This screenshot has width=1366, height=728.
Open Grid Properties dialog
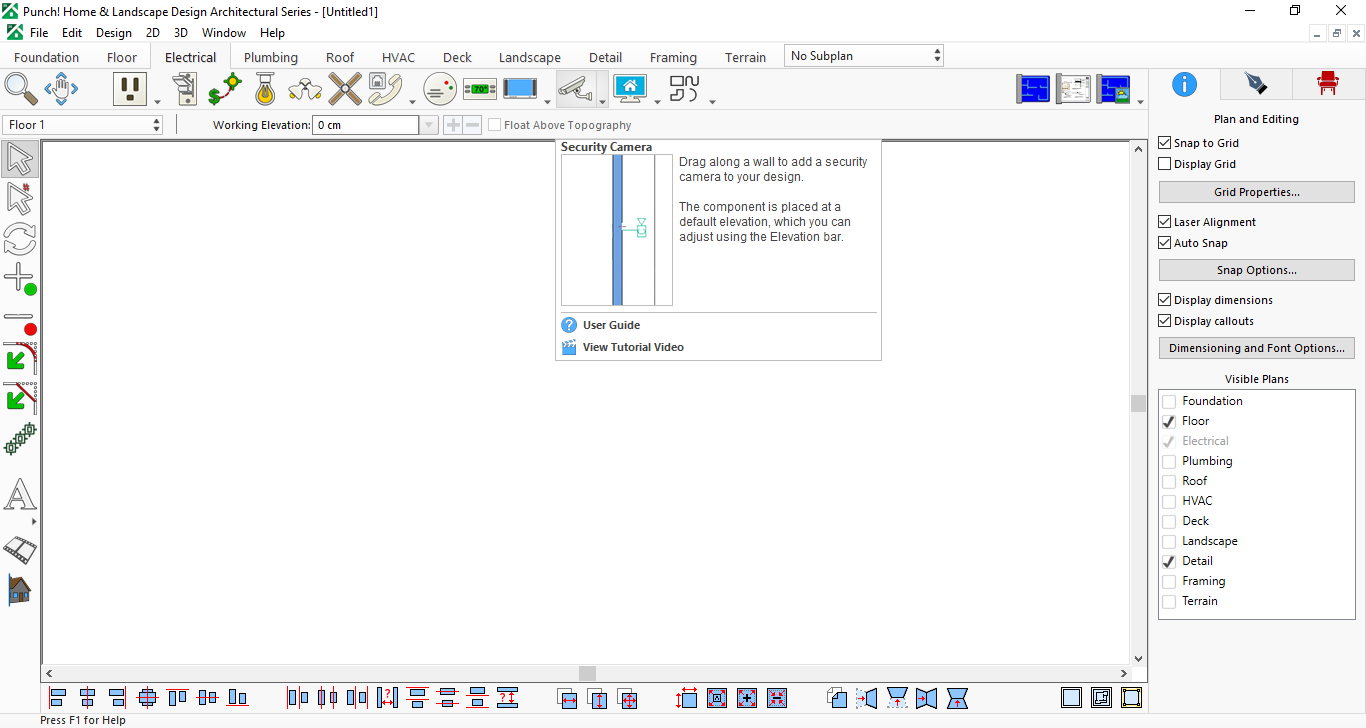(x=1257, y=192)
